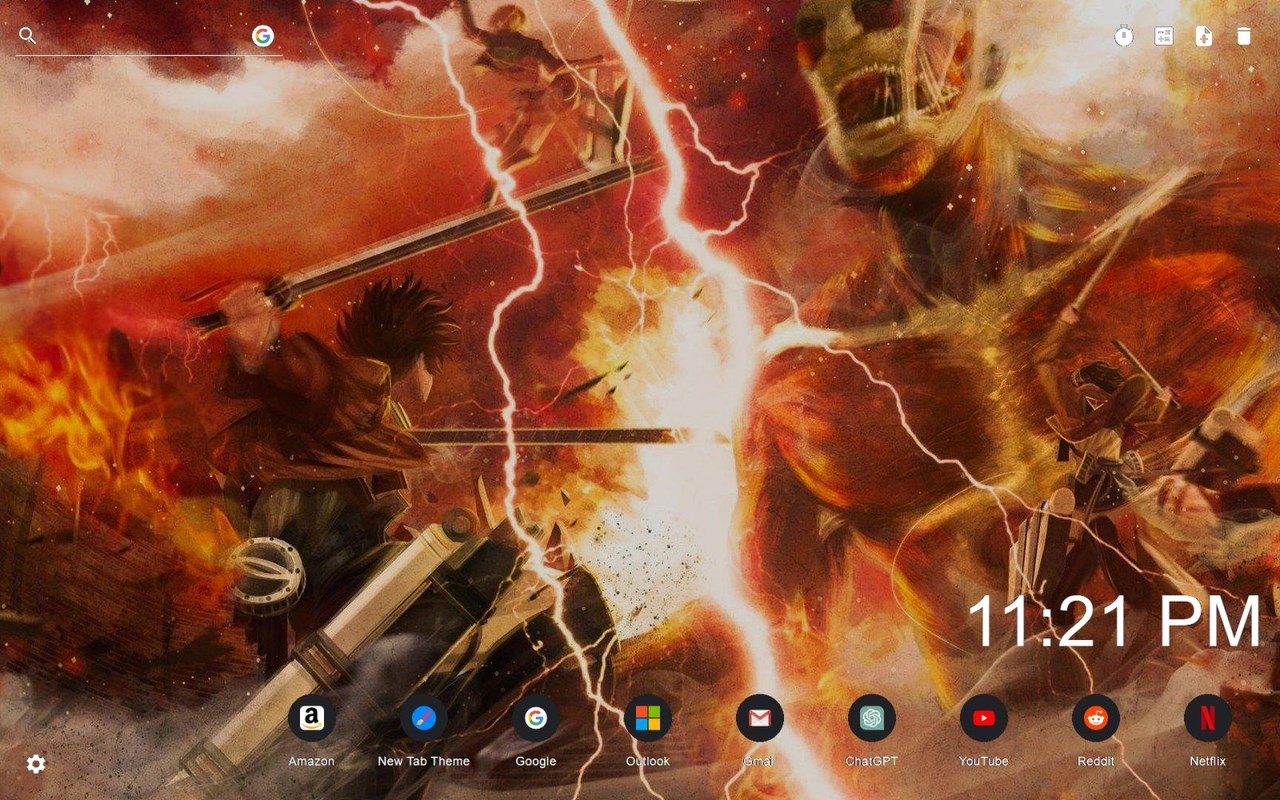Open the settings gear
The height and width of the screenshot is (800, 1280).
click(36, 764)
